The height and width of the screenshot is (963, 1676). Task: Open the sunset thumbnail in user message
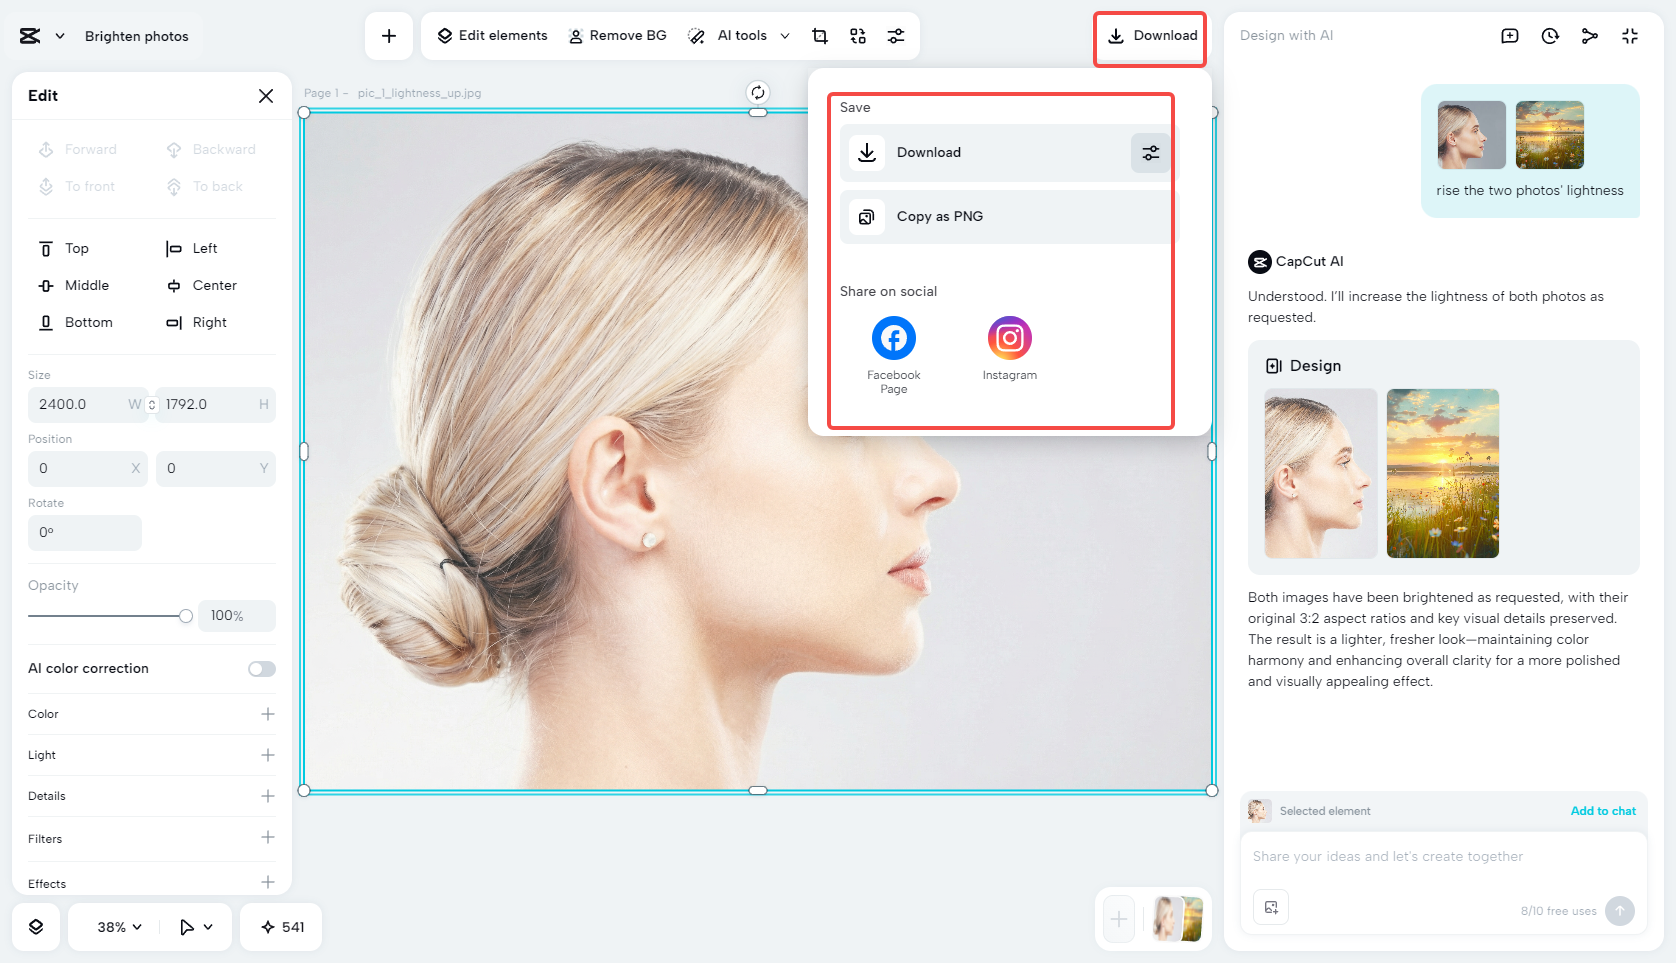tap(1550, 135)
